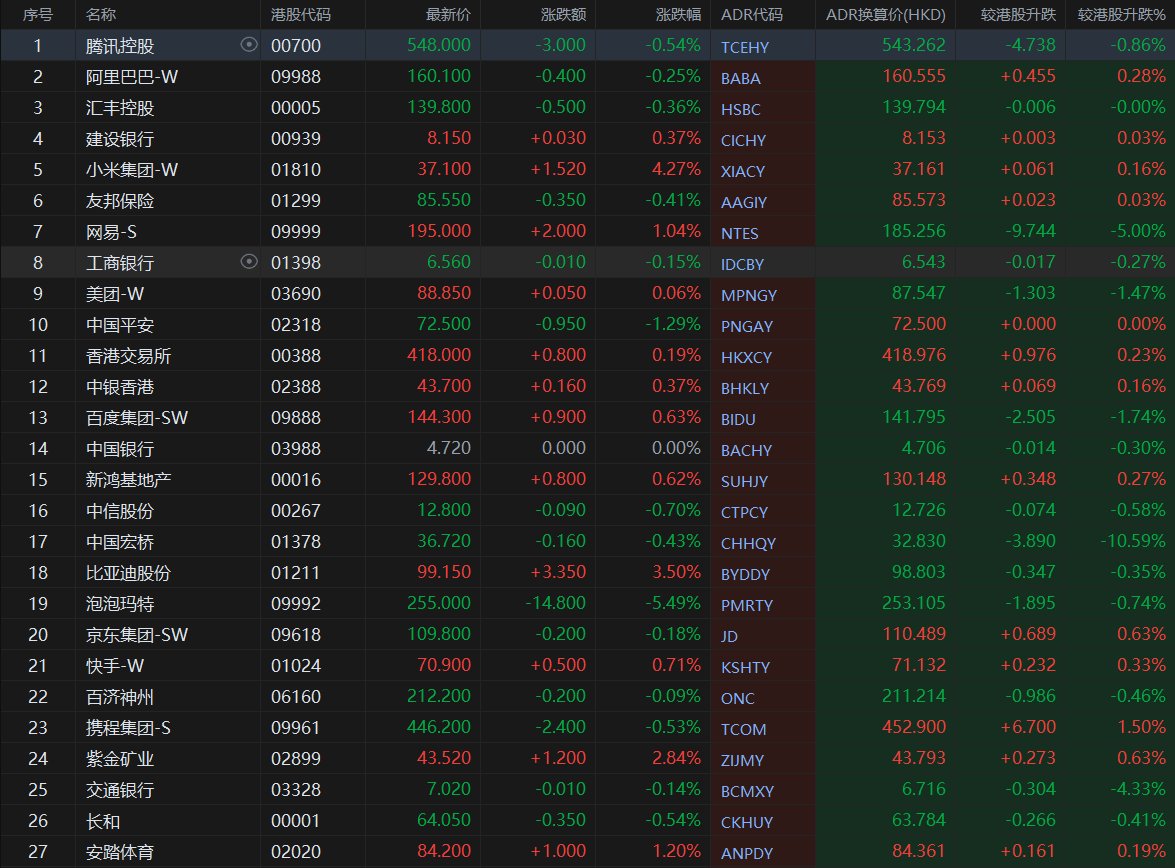Click the NTES ADR code
Viewport: 1175px width, 868px height.
point(740,233)
